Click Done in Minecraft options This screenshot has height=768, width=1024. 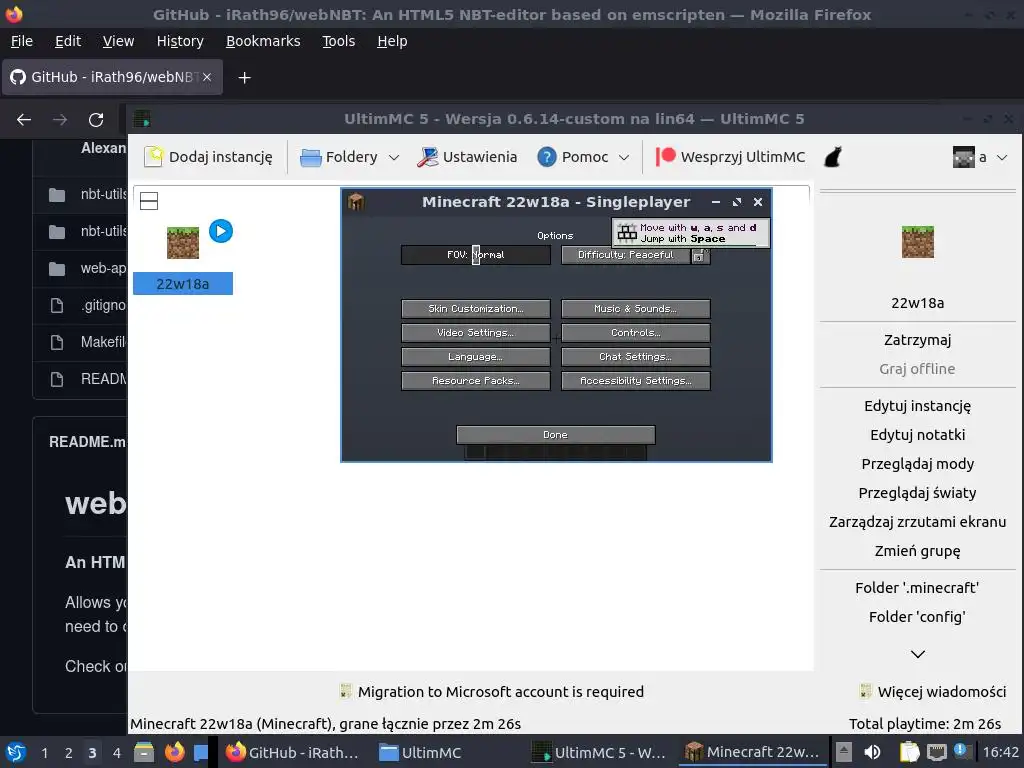click(x=555, y=435)
